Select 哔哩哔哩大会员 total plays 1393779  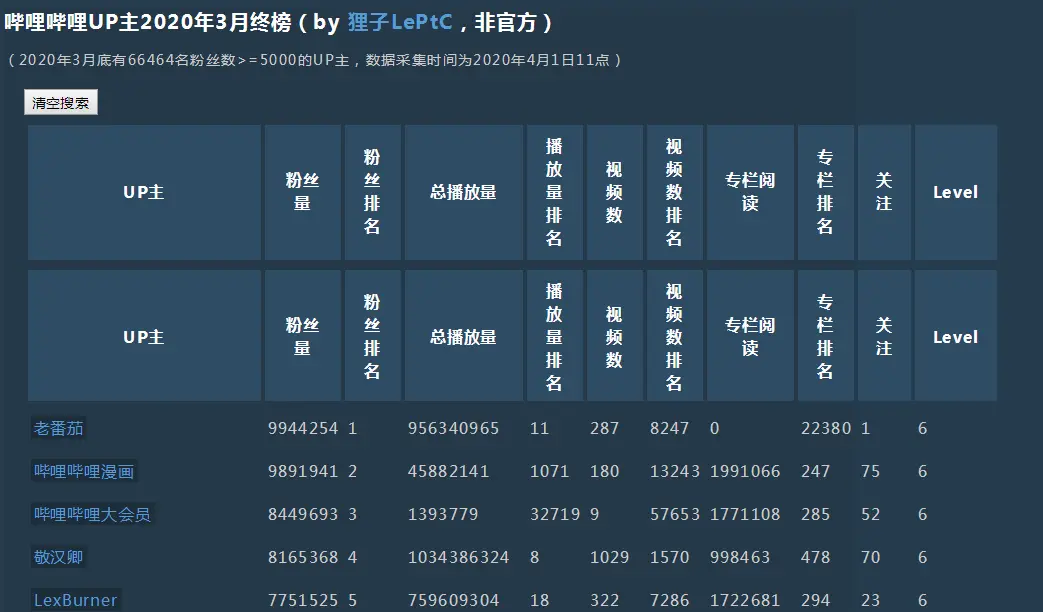(443, 514)
